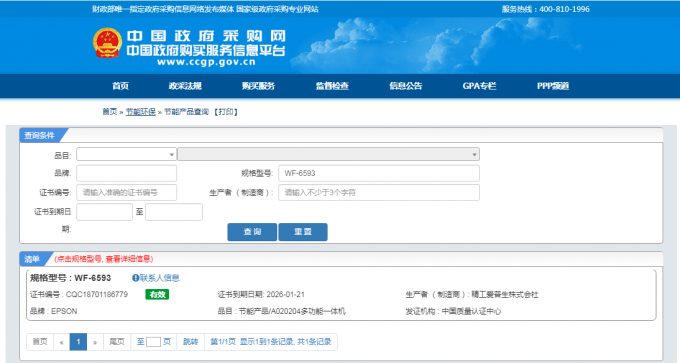The image size is (680, 363).
Task: Click the expiry date 2026-01-21 text
Action: pyautogui.click(x=285, y=294)
